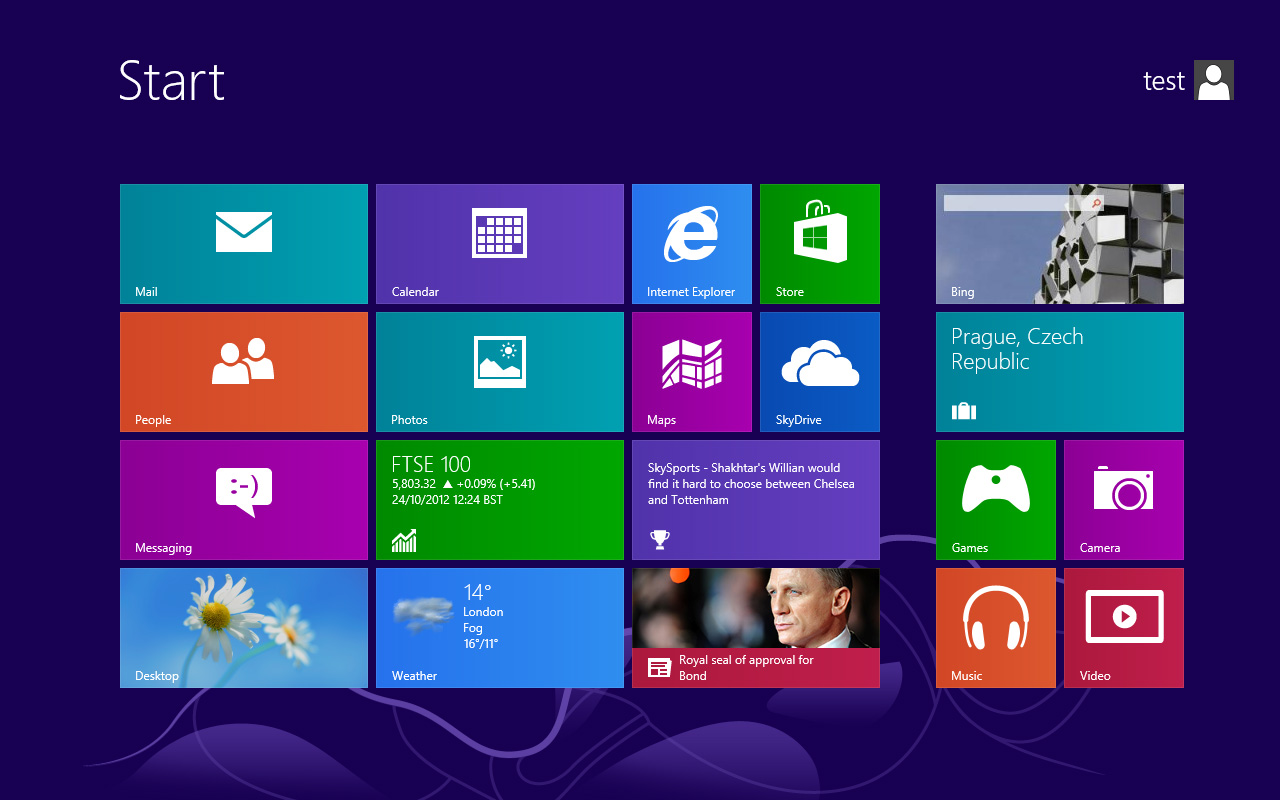Open the Photos picture icon

click(500, 362)
